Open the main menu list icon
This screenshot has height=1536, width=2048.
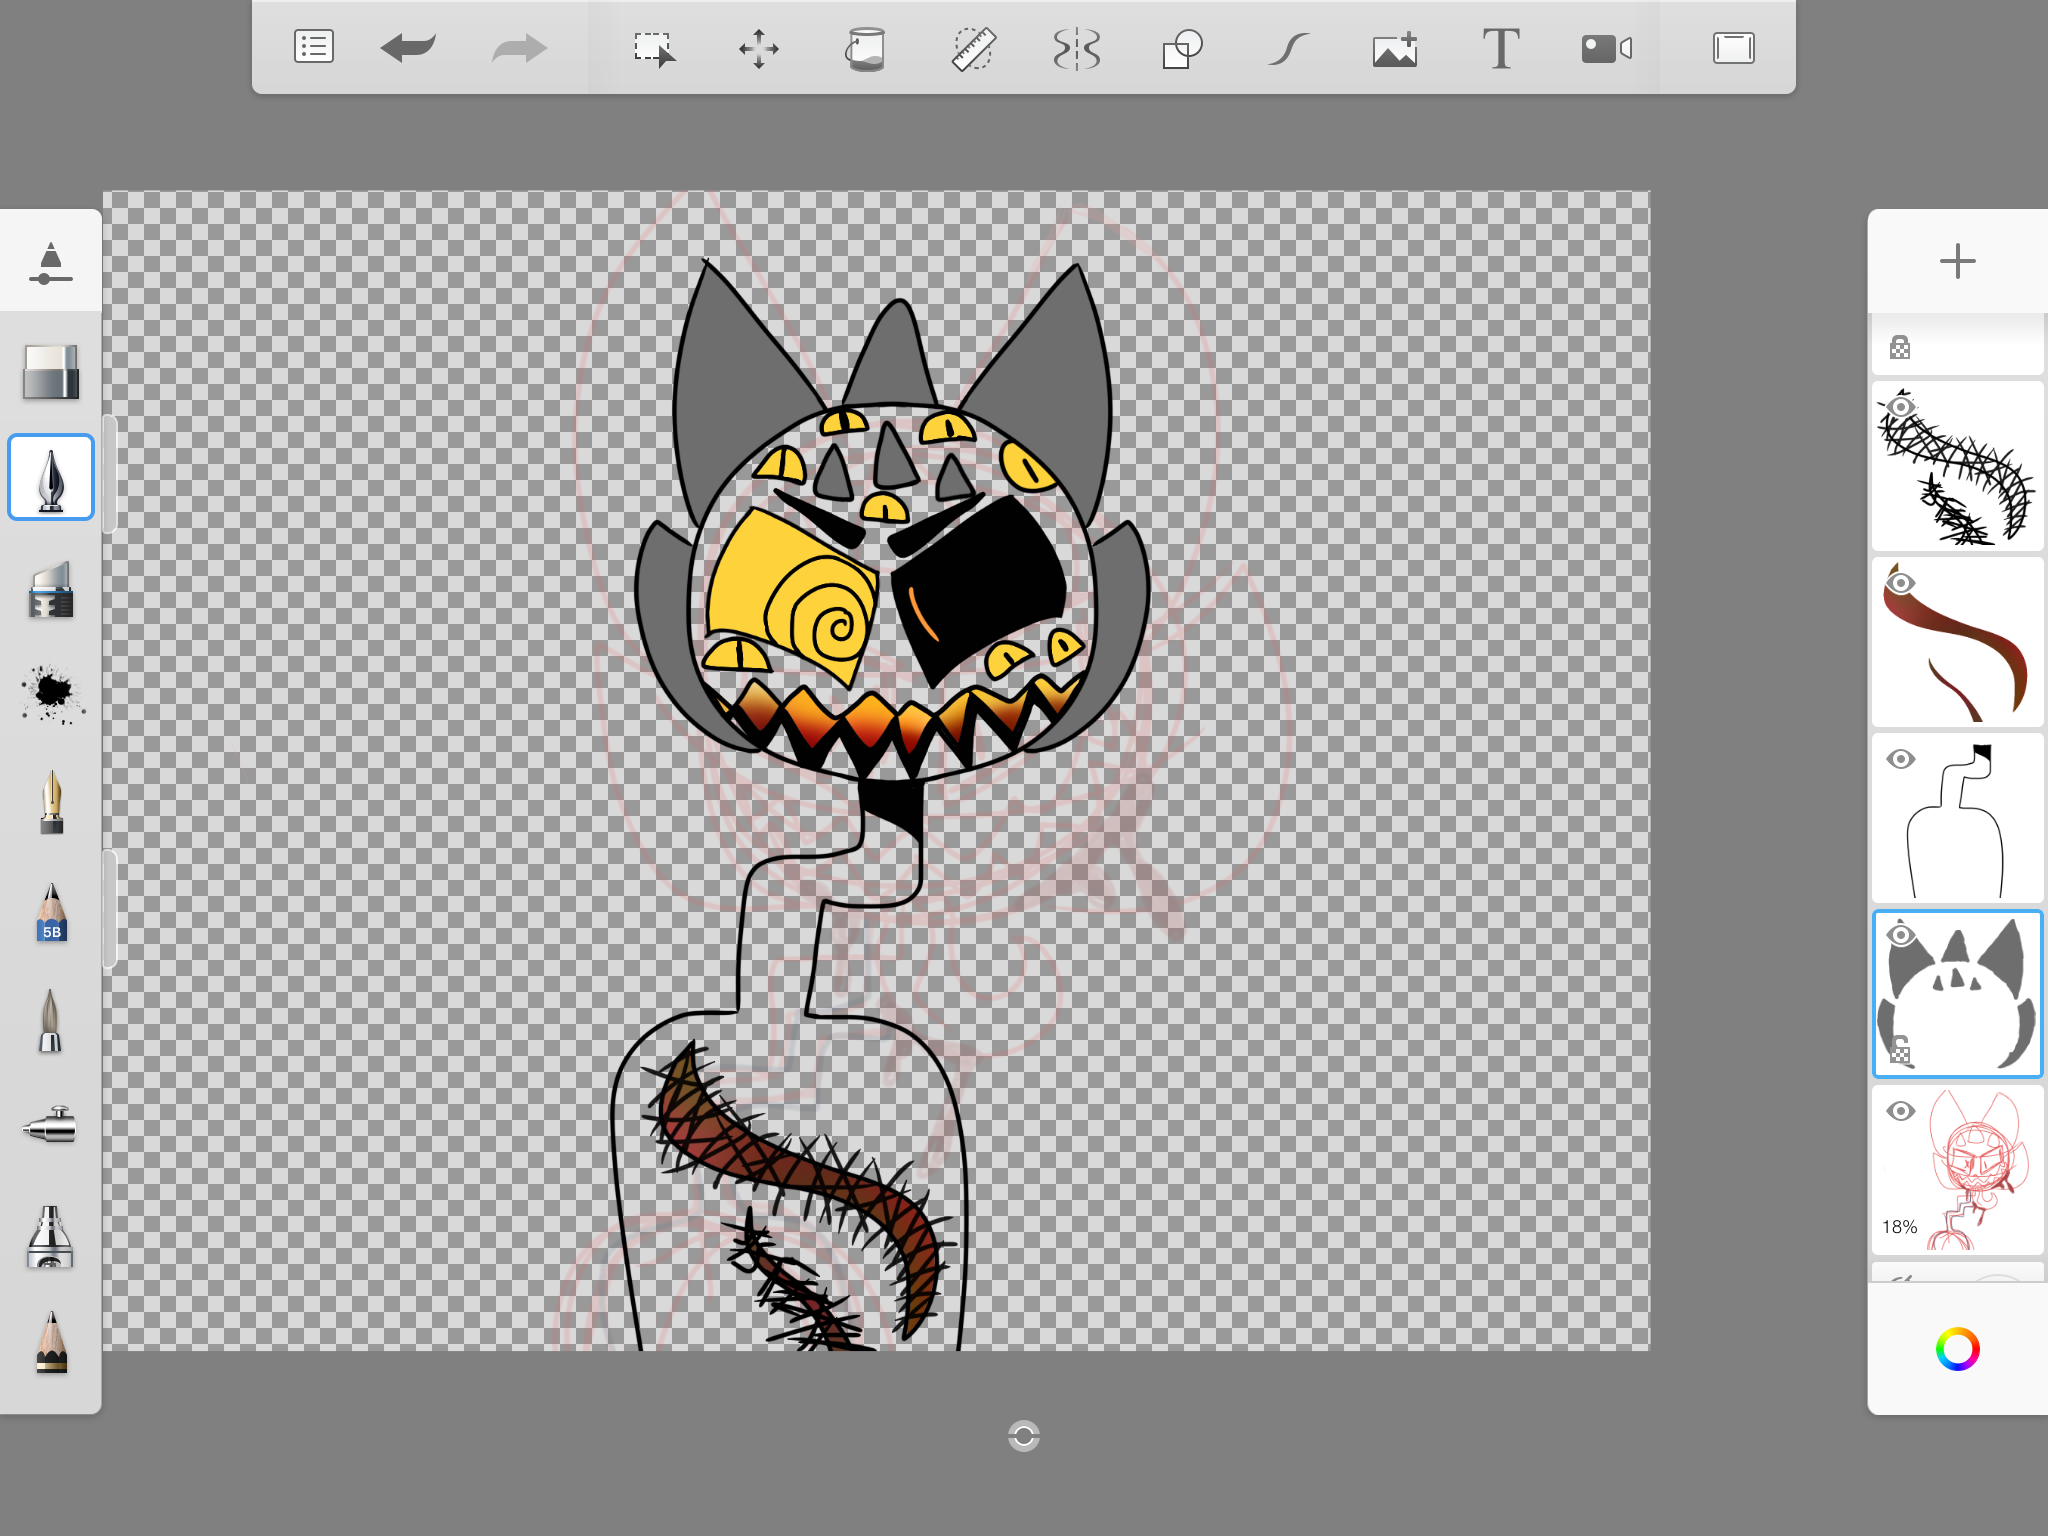click(313, 47)
